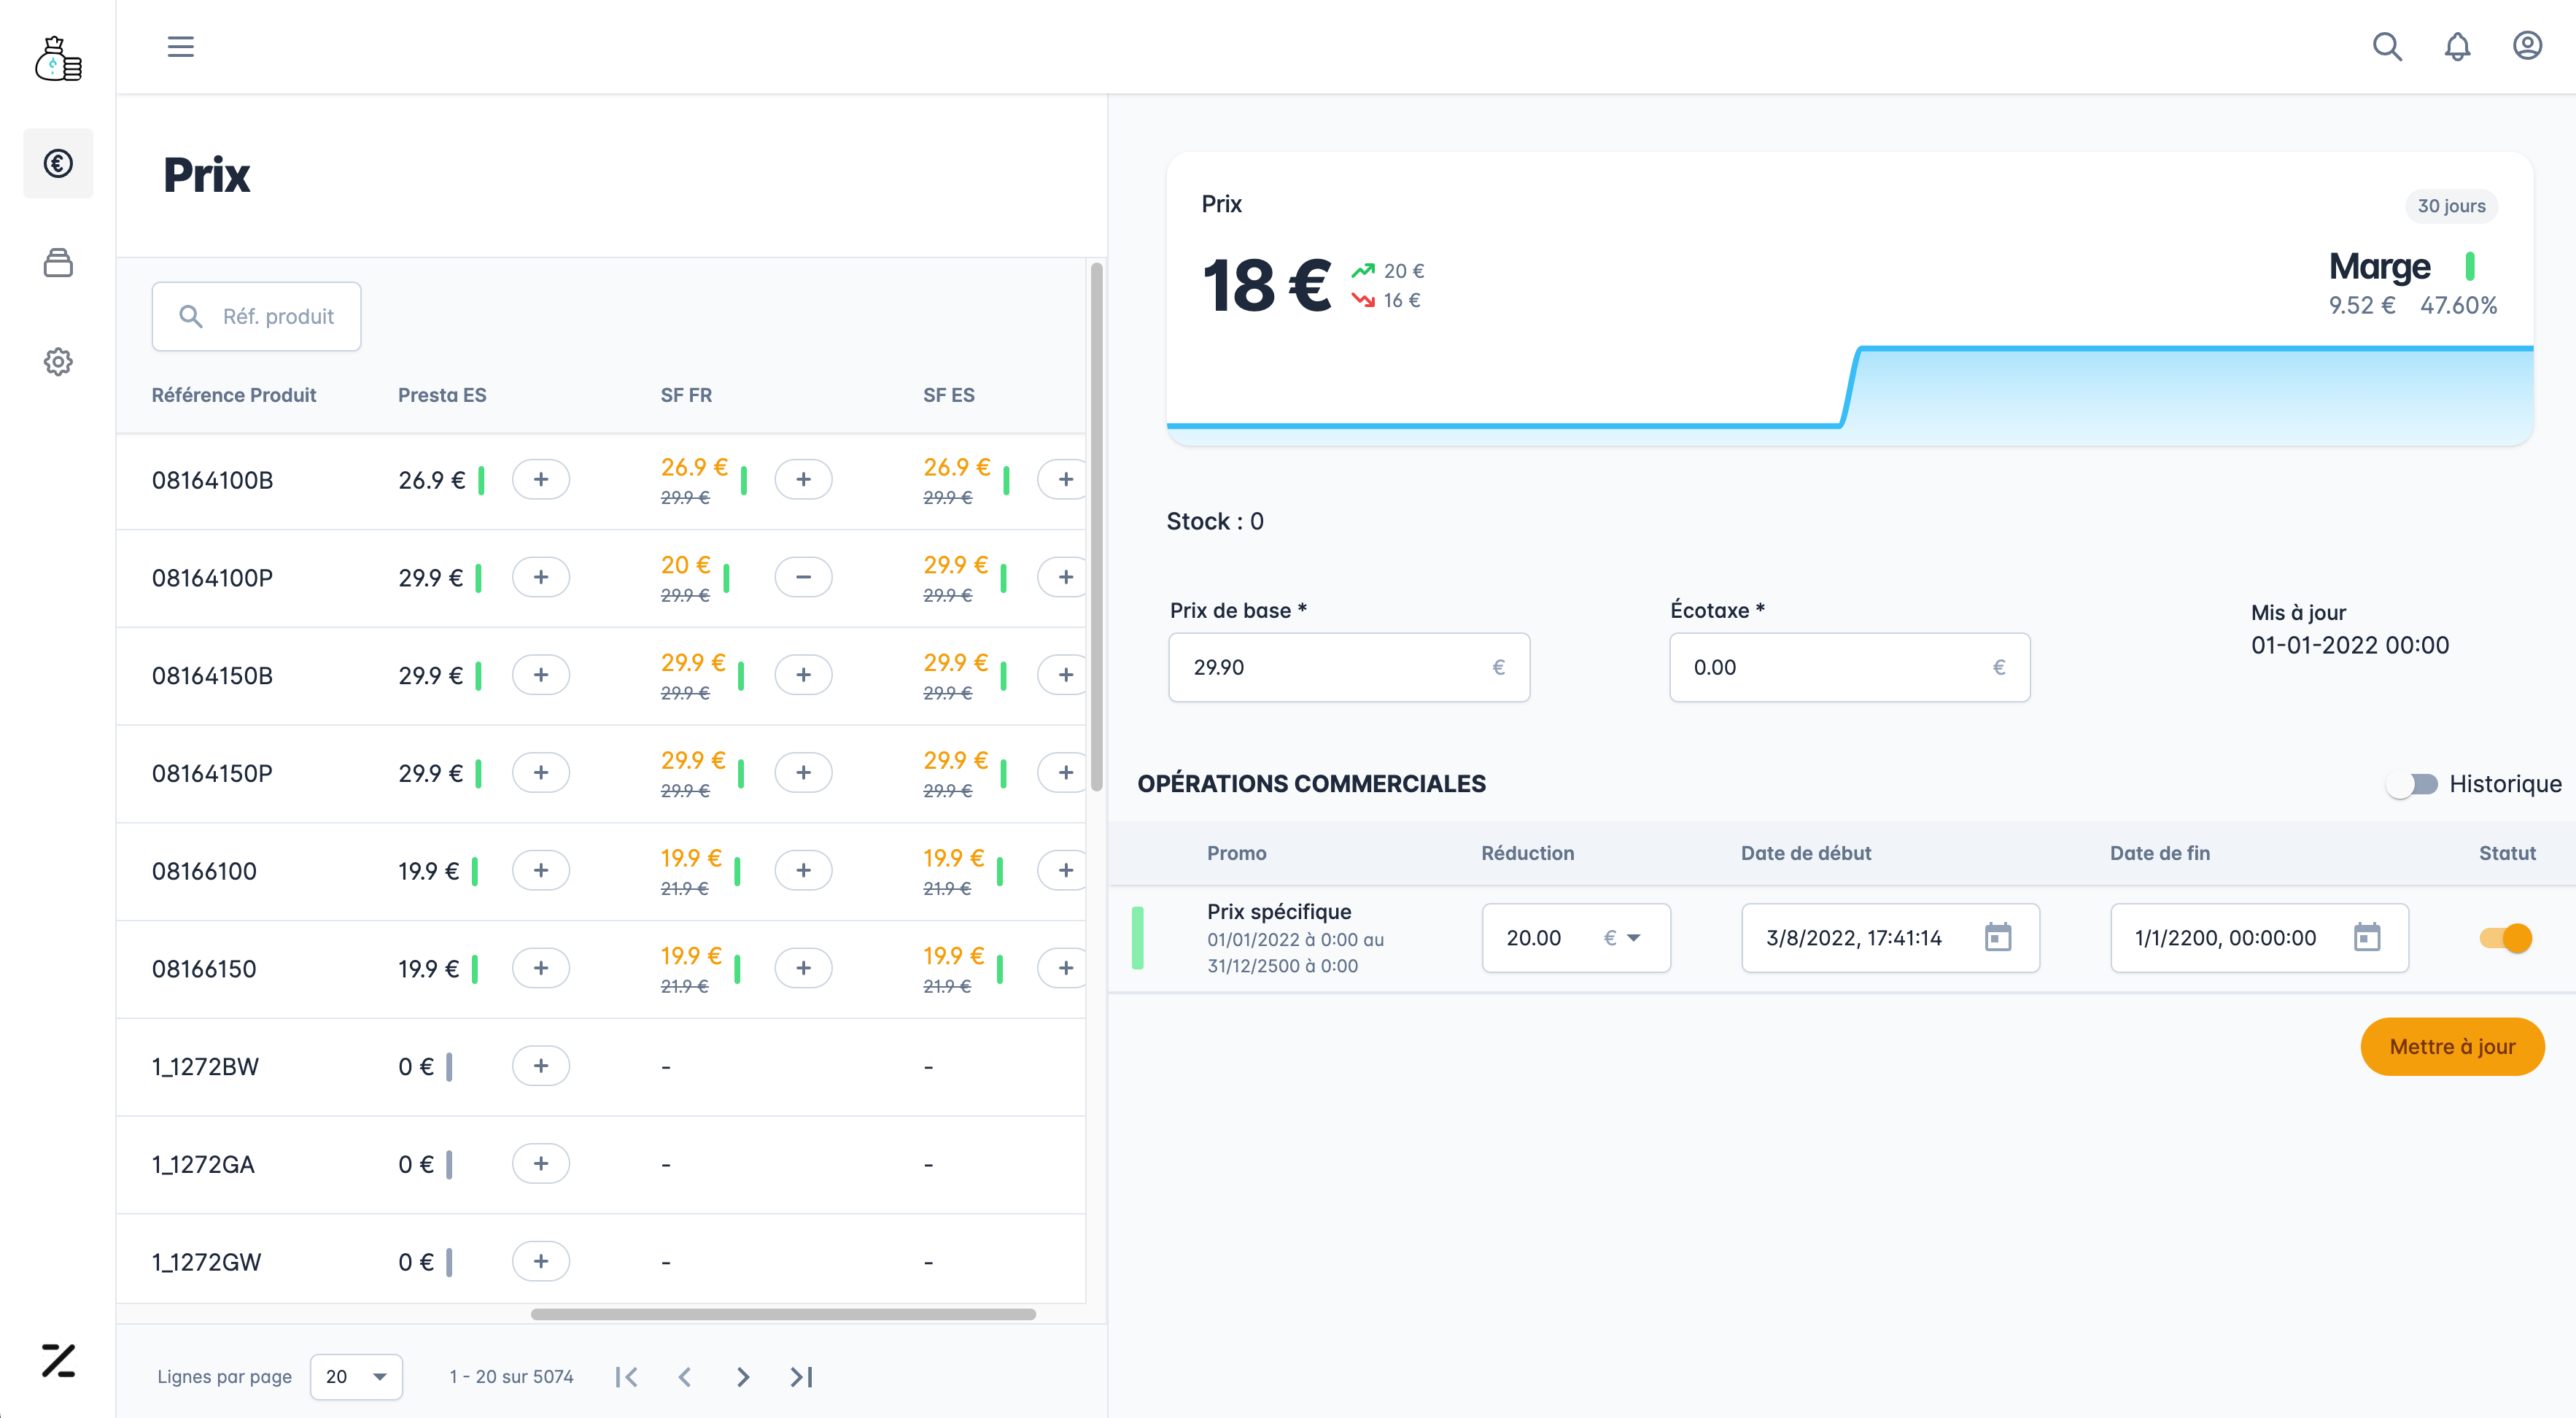This screenshot has height=1418, width=2576.
Task: Click the Mettre à jour button
Action: [x=2451, y=1047]
